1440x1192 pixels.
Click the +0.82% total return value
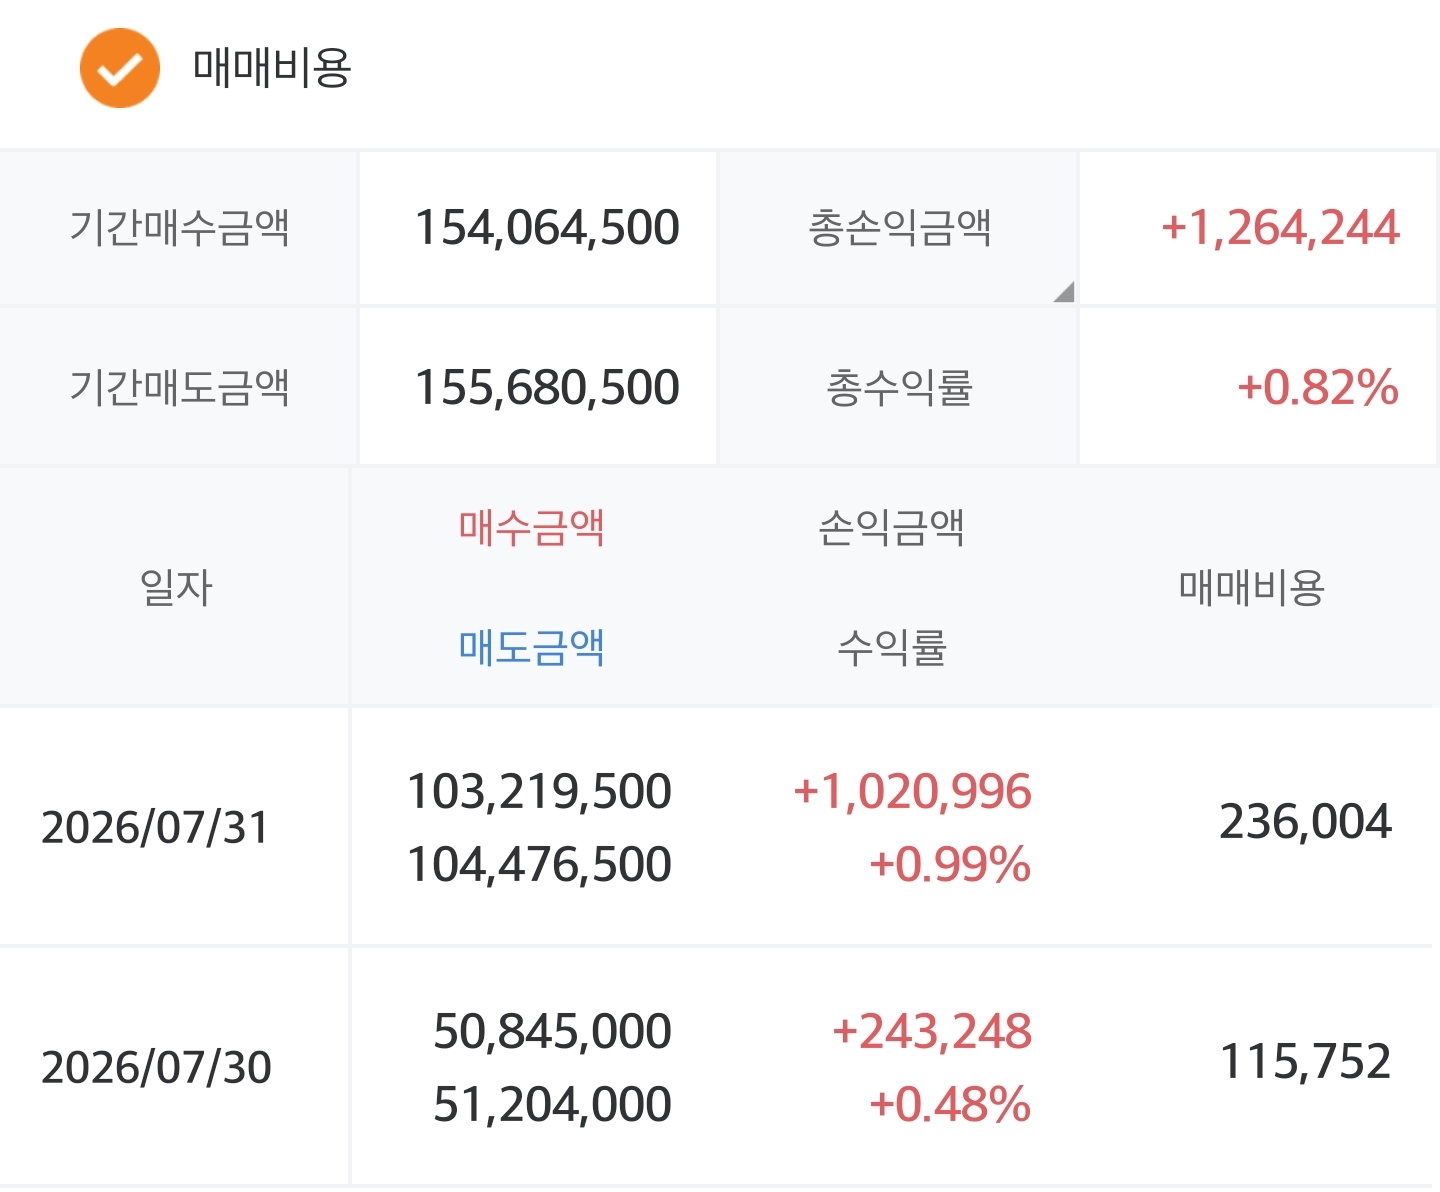coord(1318,387)
